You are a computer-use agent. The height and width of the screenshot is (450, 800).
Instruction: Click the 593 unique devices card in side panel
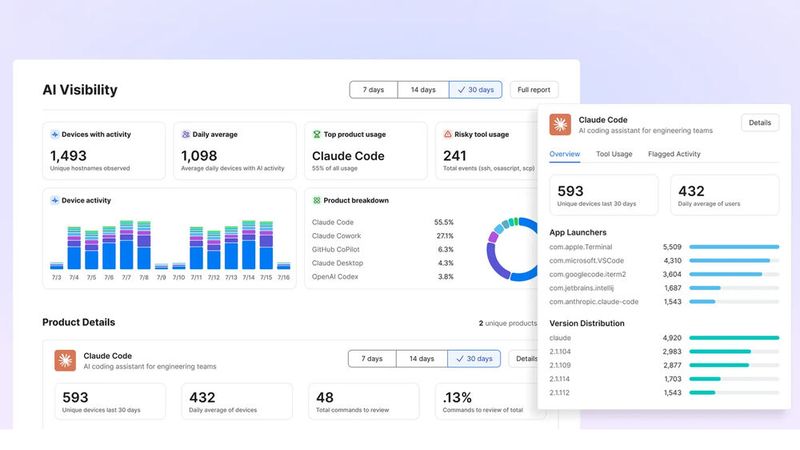click(604, 195)
